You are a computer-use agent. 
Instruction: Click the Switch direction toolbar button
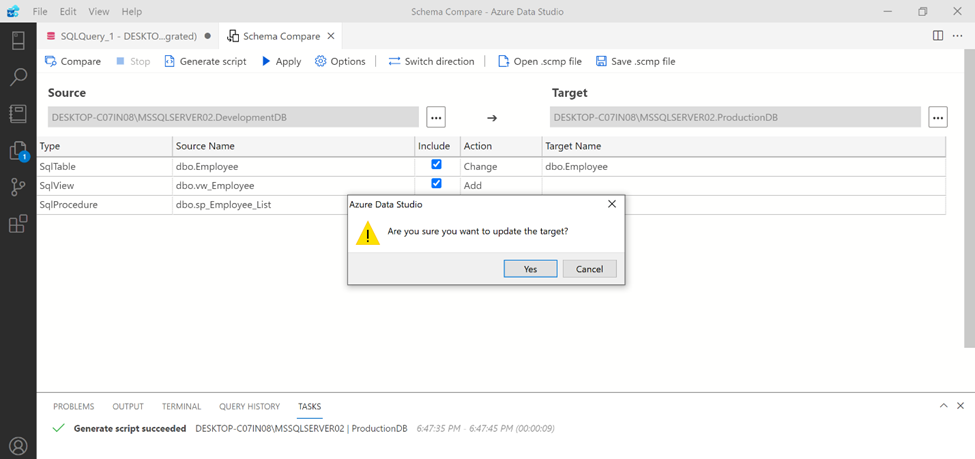pyautogui.click(x=431, y=61)
